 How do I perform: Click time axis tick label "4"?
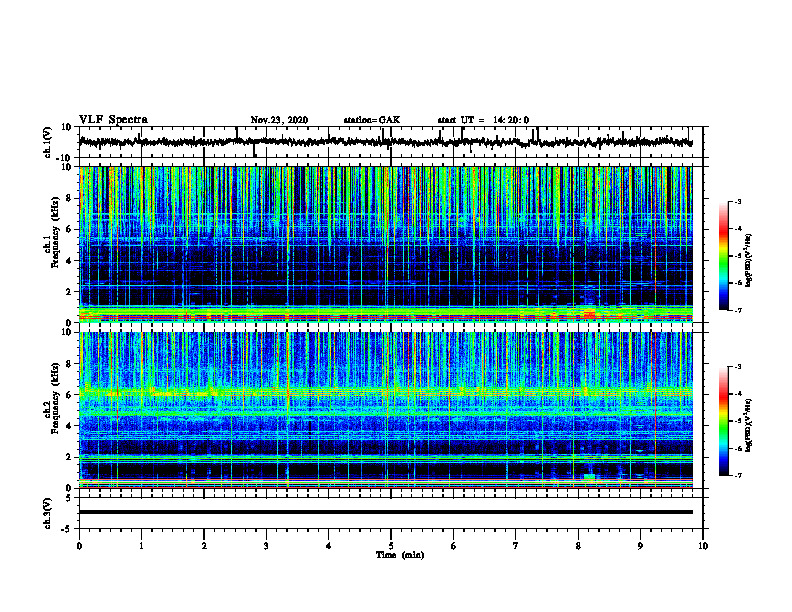click(329, 546)
